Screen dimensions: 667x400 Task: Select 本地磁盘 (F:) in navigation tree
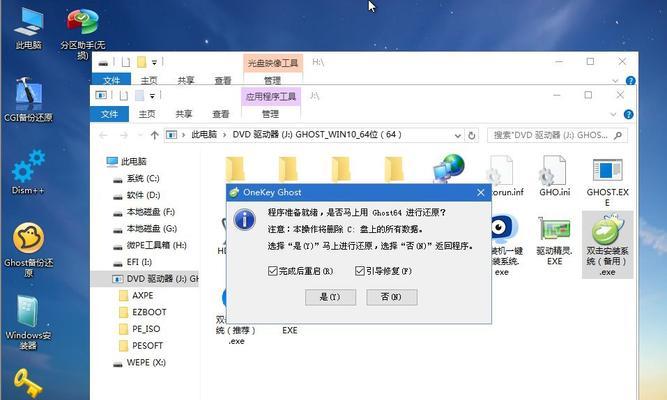click(144, 212)
